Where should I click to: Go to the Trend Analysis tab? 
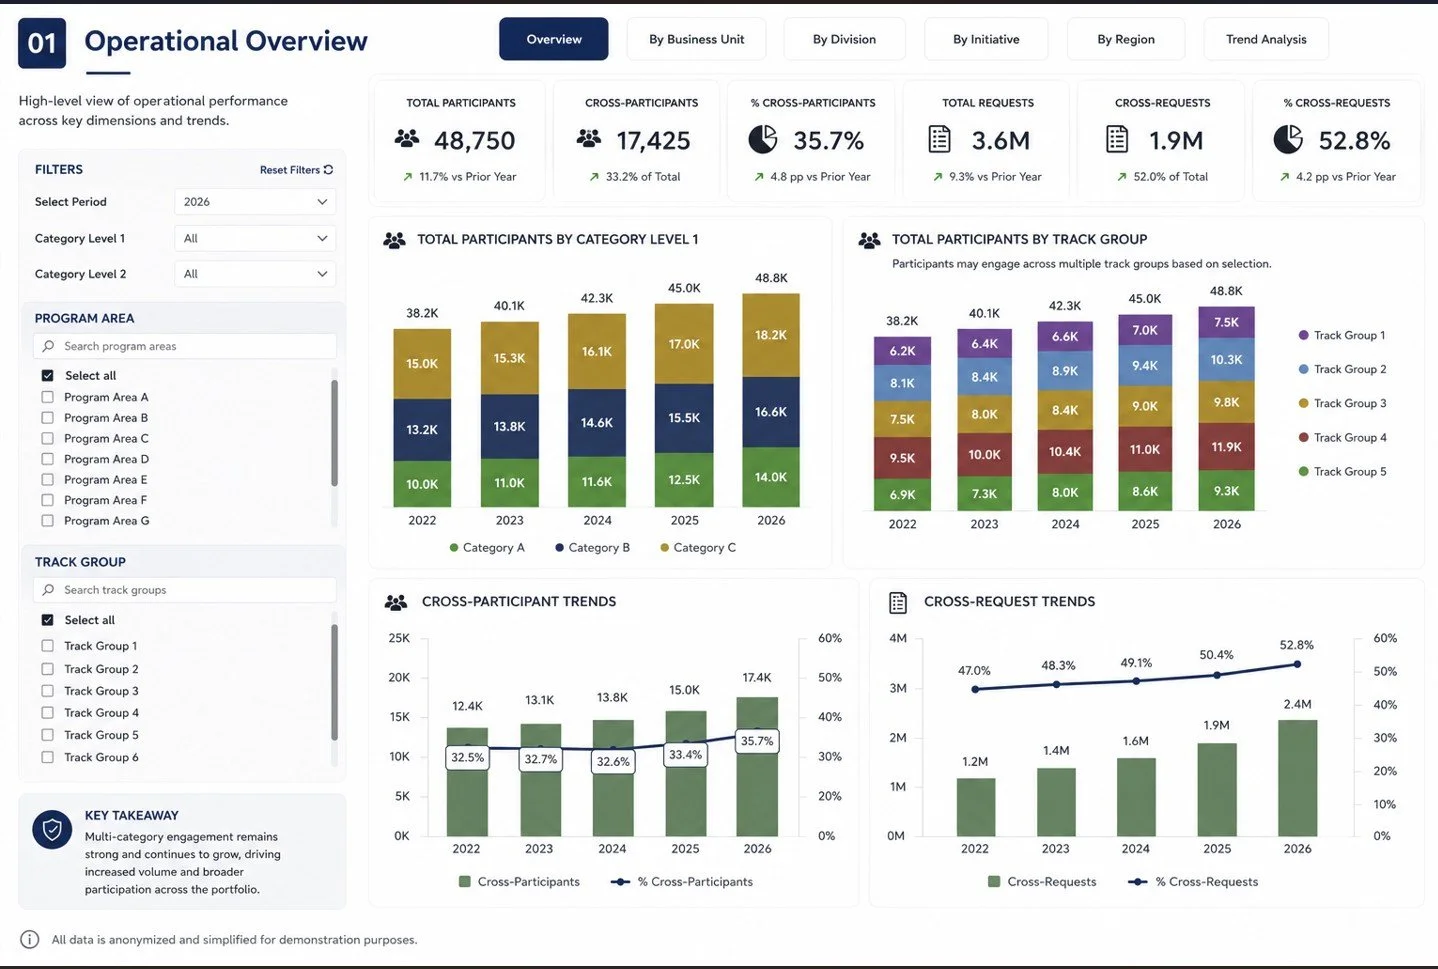point(1266,39)
